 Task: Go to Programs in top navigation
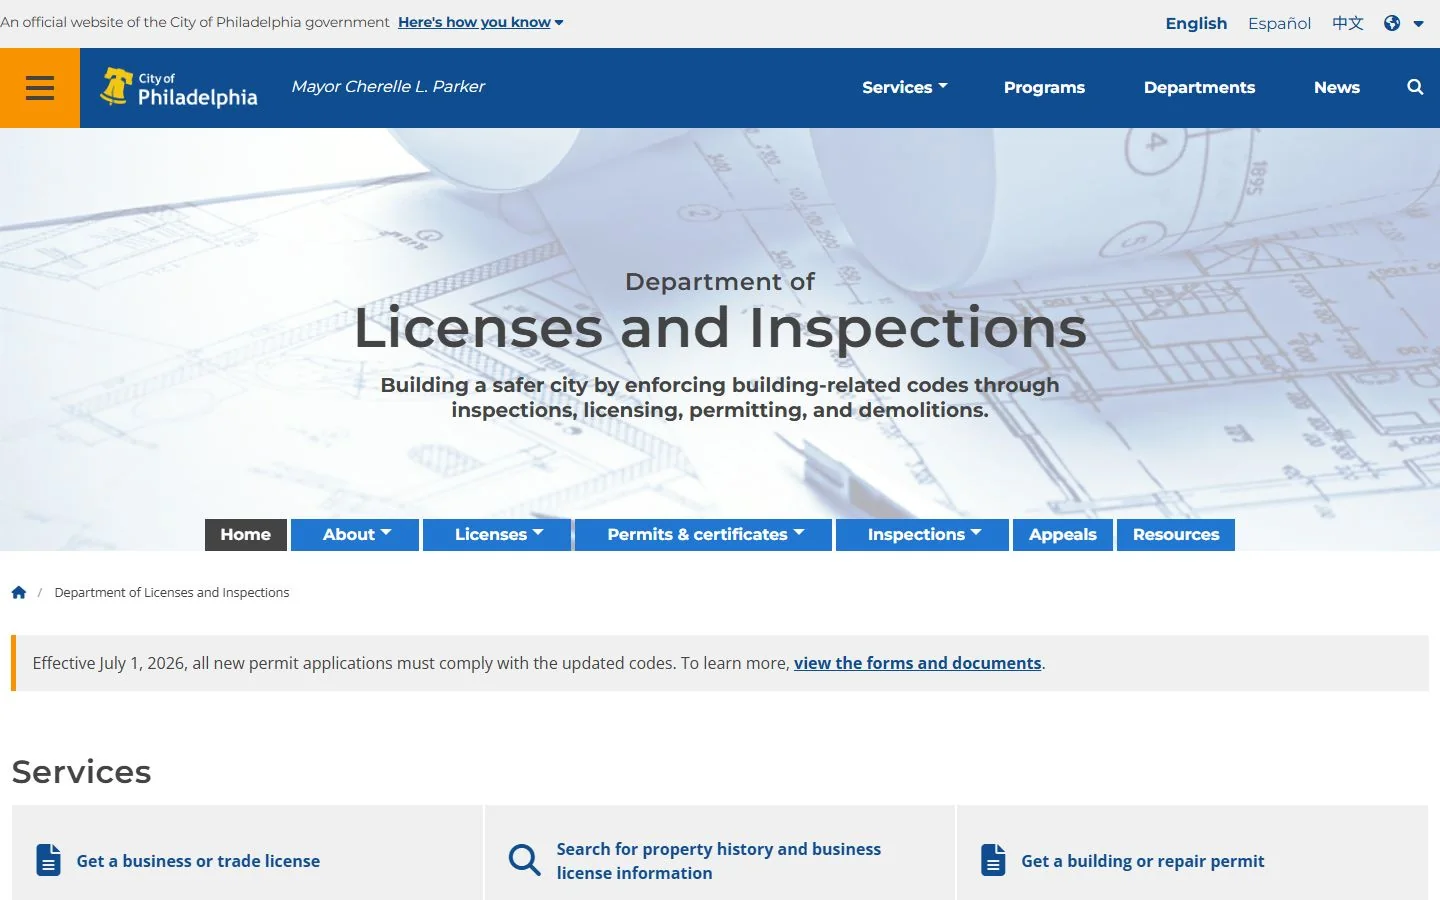tap(1044, 87)
